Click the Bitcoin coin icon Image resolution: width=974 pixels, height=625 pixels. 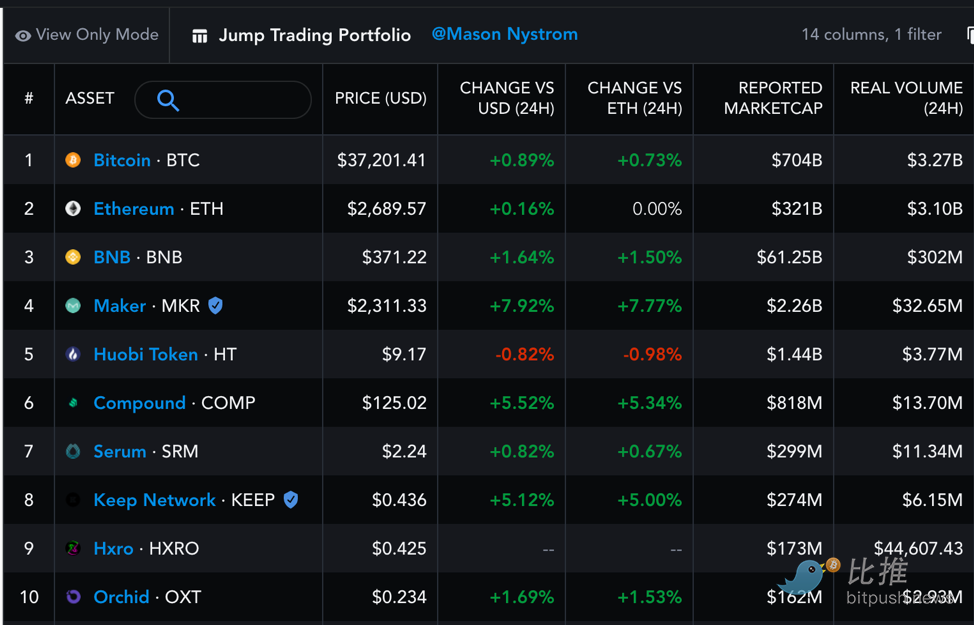click(73, 160)
